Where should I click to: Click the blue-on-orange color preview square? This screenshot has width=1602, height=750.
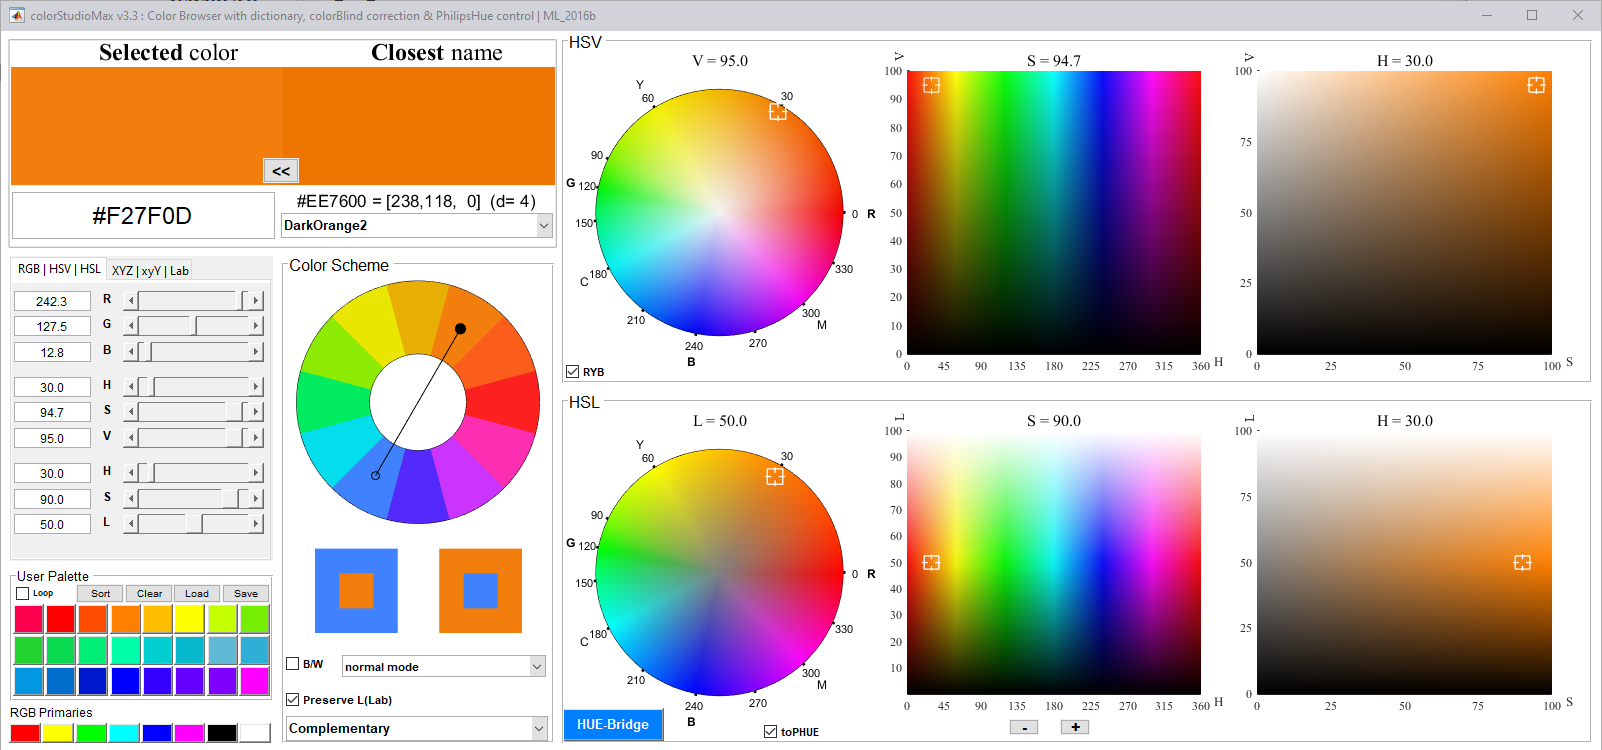point(480,590)
